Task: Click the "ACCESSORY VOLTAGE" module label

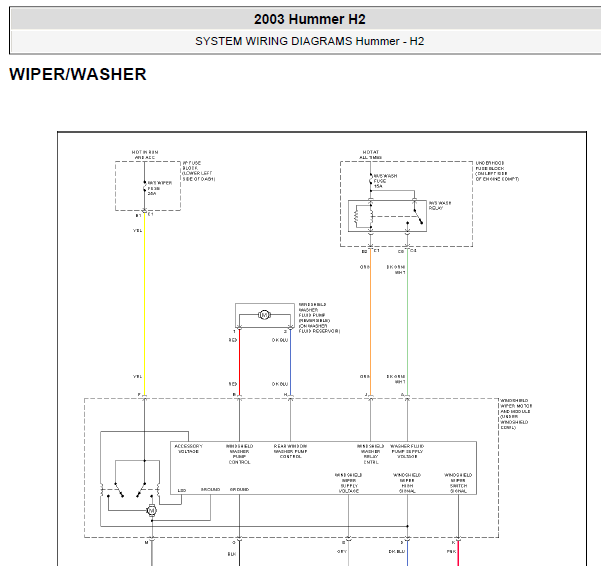Action: point(189,449)
